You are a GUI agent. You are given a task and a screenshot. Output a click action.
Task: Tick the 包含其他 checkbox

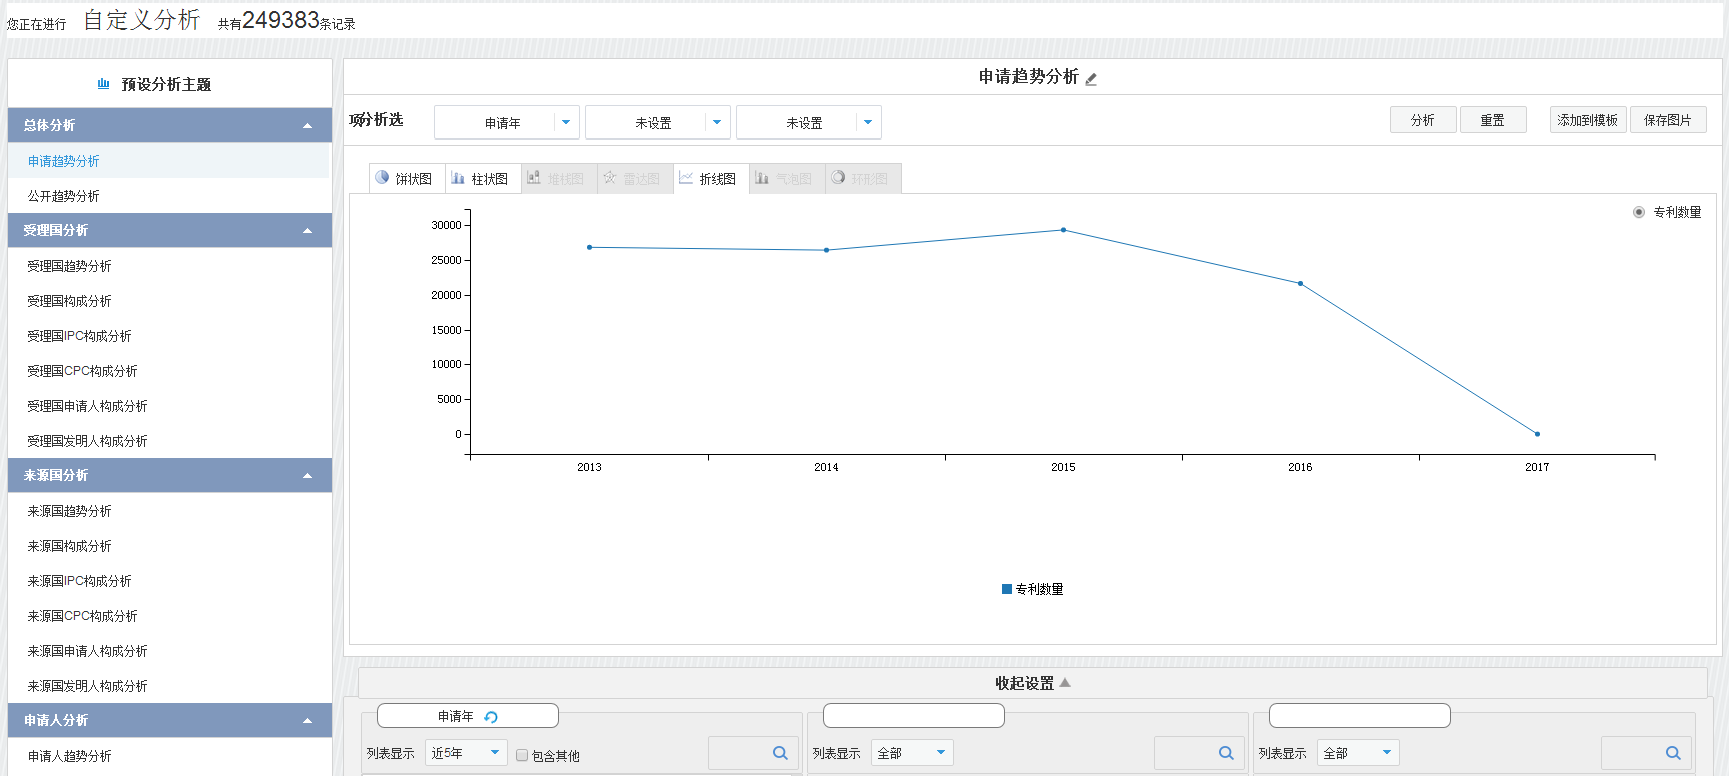(522, 755)
